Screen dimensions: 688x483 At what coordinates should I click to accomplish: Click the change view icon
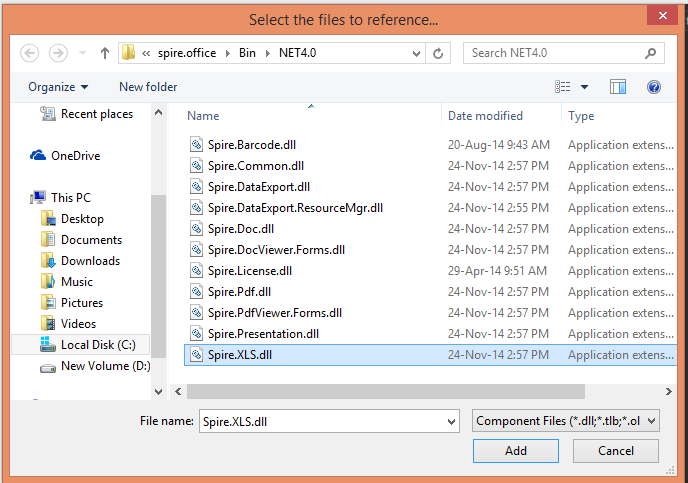[x=563, y=87]
